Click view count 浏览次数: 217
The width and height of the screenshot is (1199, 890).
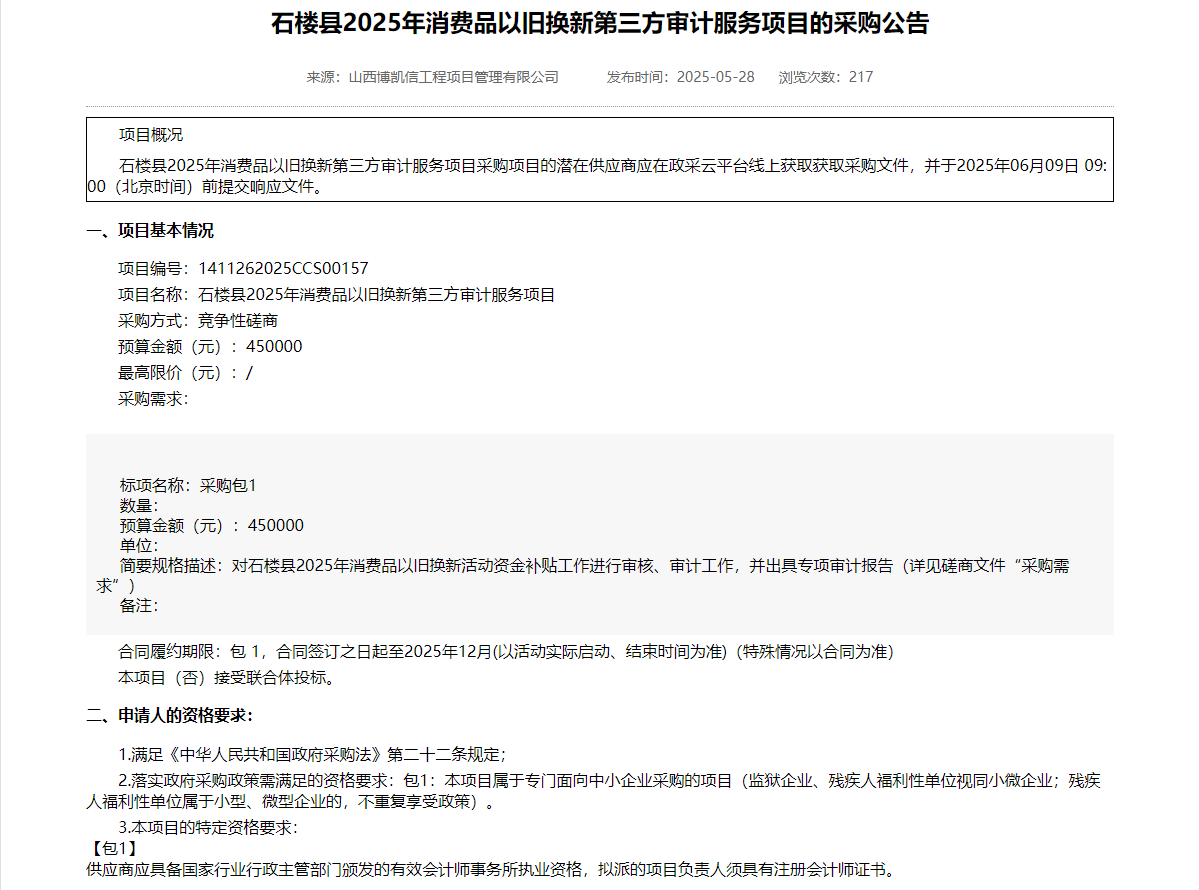coord(826,77)
